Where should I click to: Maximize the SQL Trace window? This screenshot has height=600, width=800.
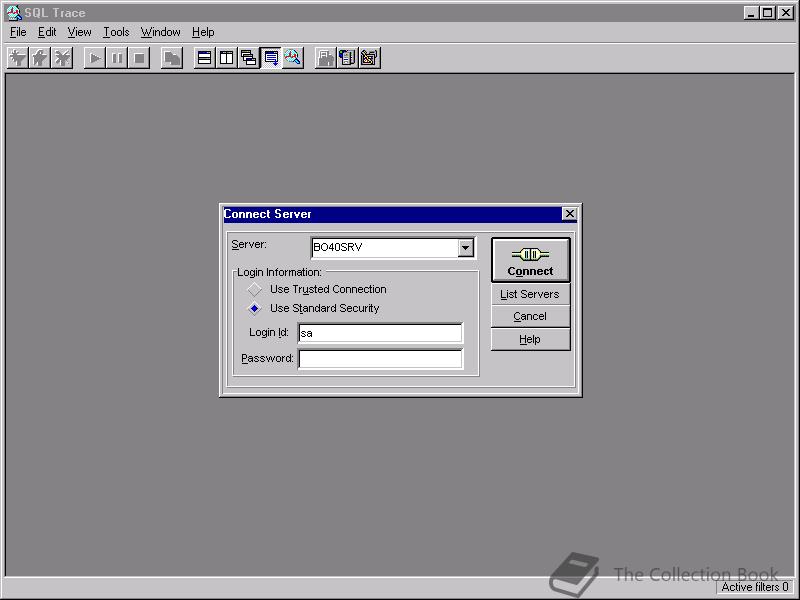click(x=767, y=13)
